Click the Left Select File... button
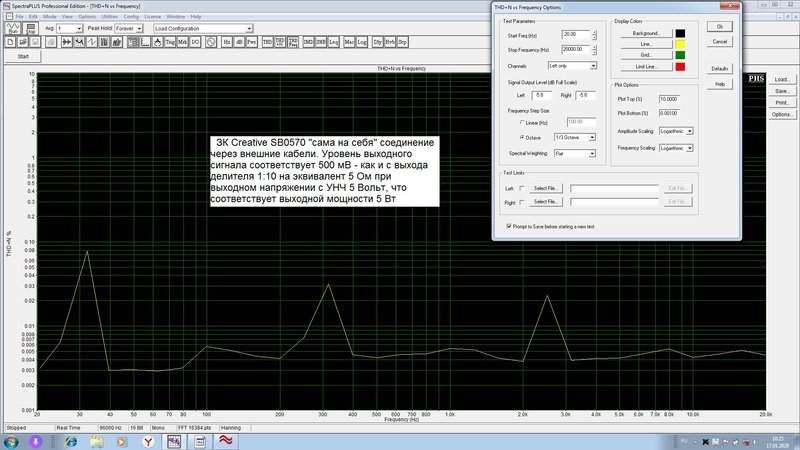The height and width of the screenshot is (450, 800). (545, 188)
